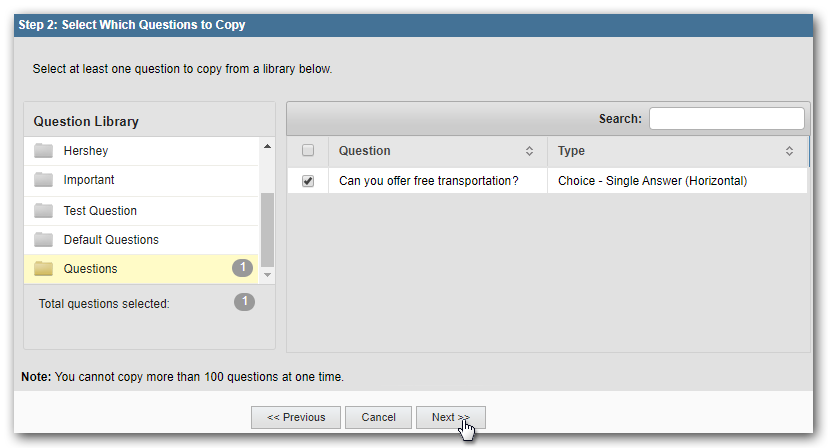Screen dimensions: 828x448
Task: Click the Default Questions folder icon
Action: 43,240
